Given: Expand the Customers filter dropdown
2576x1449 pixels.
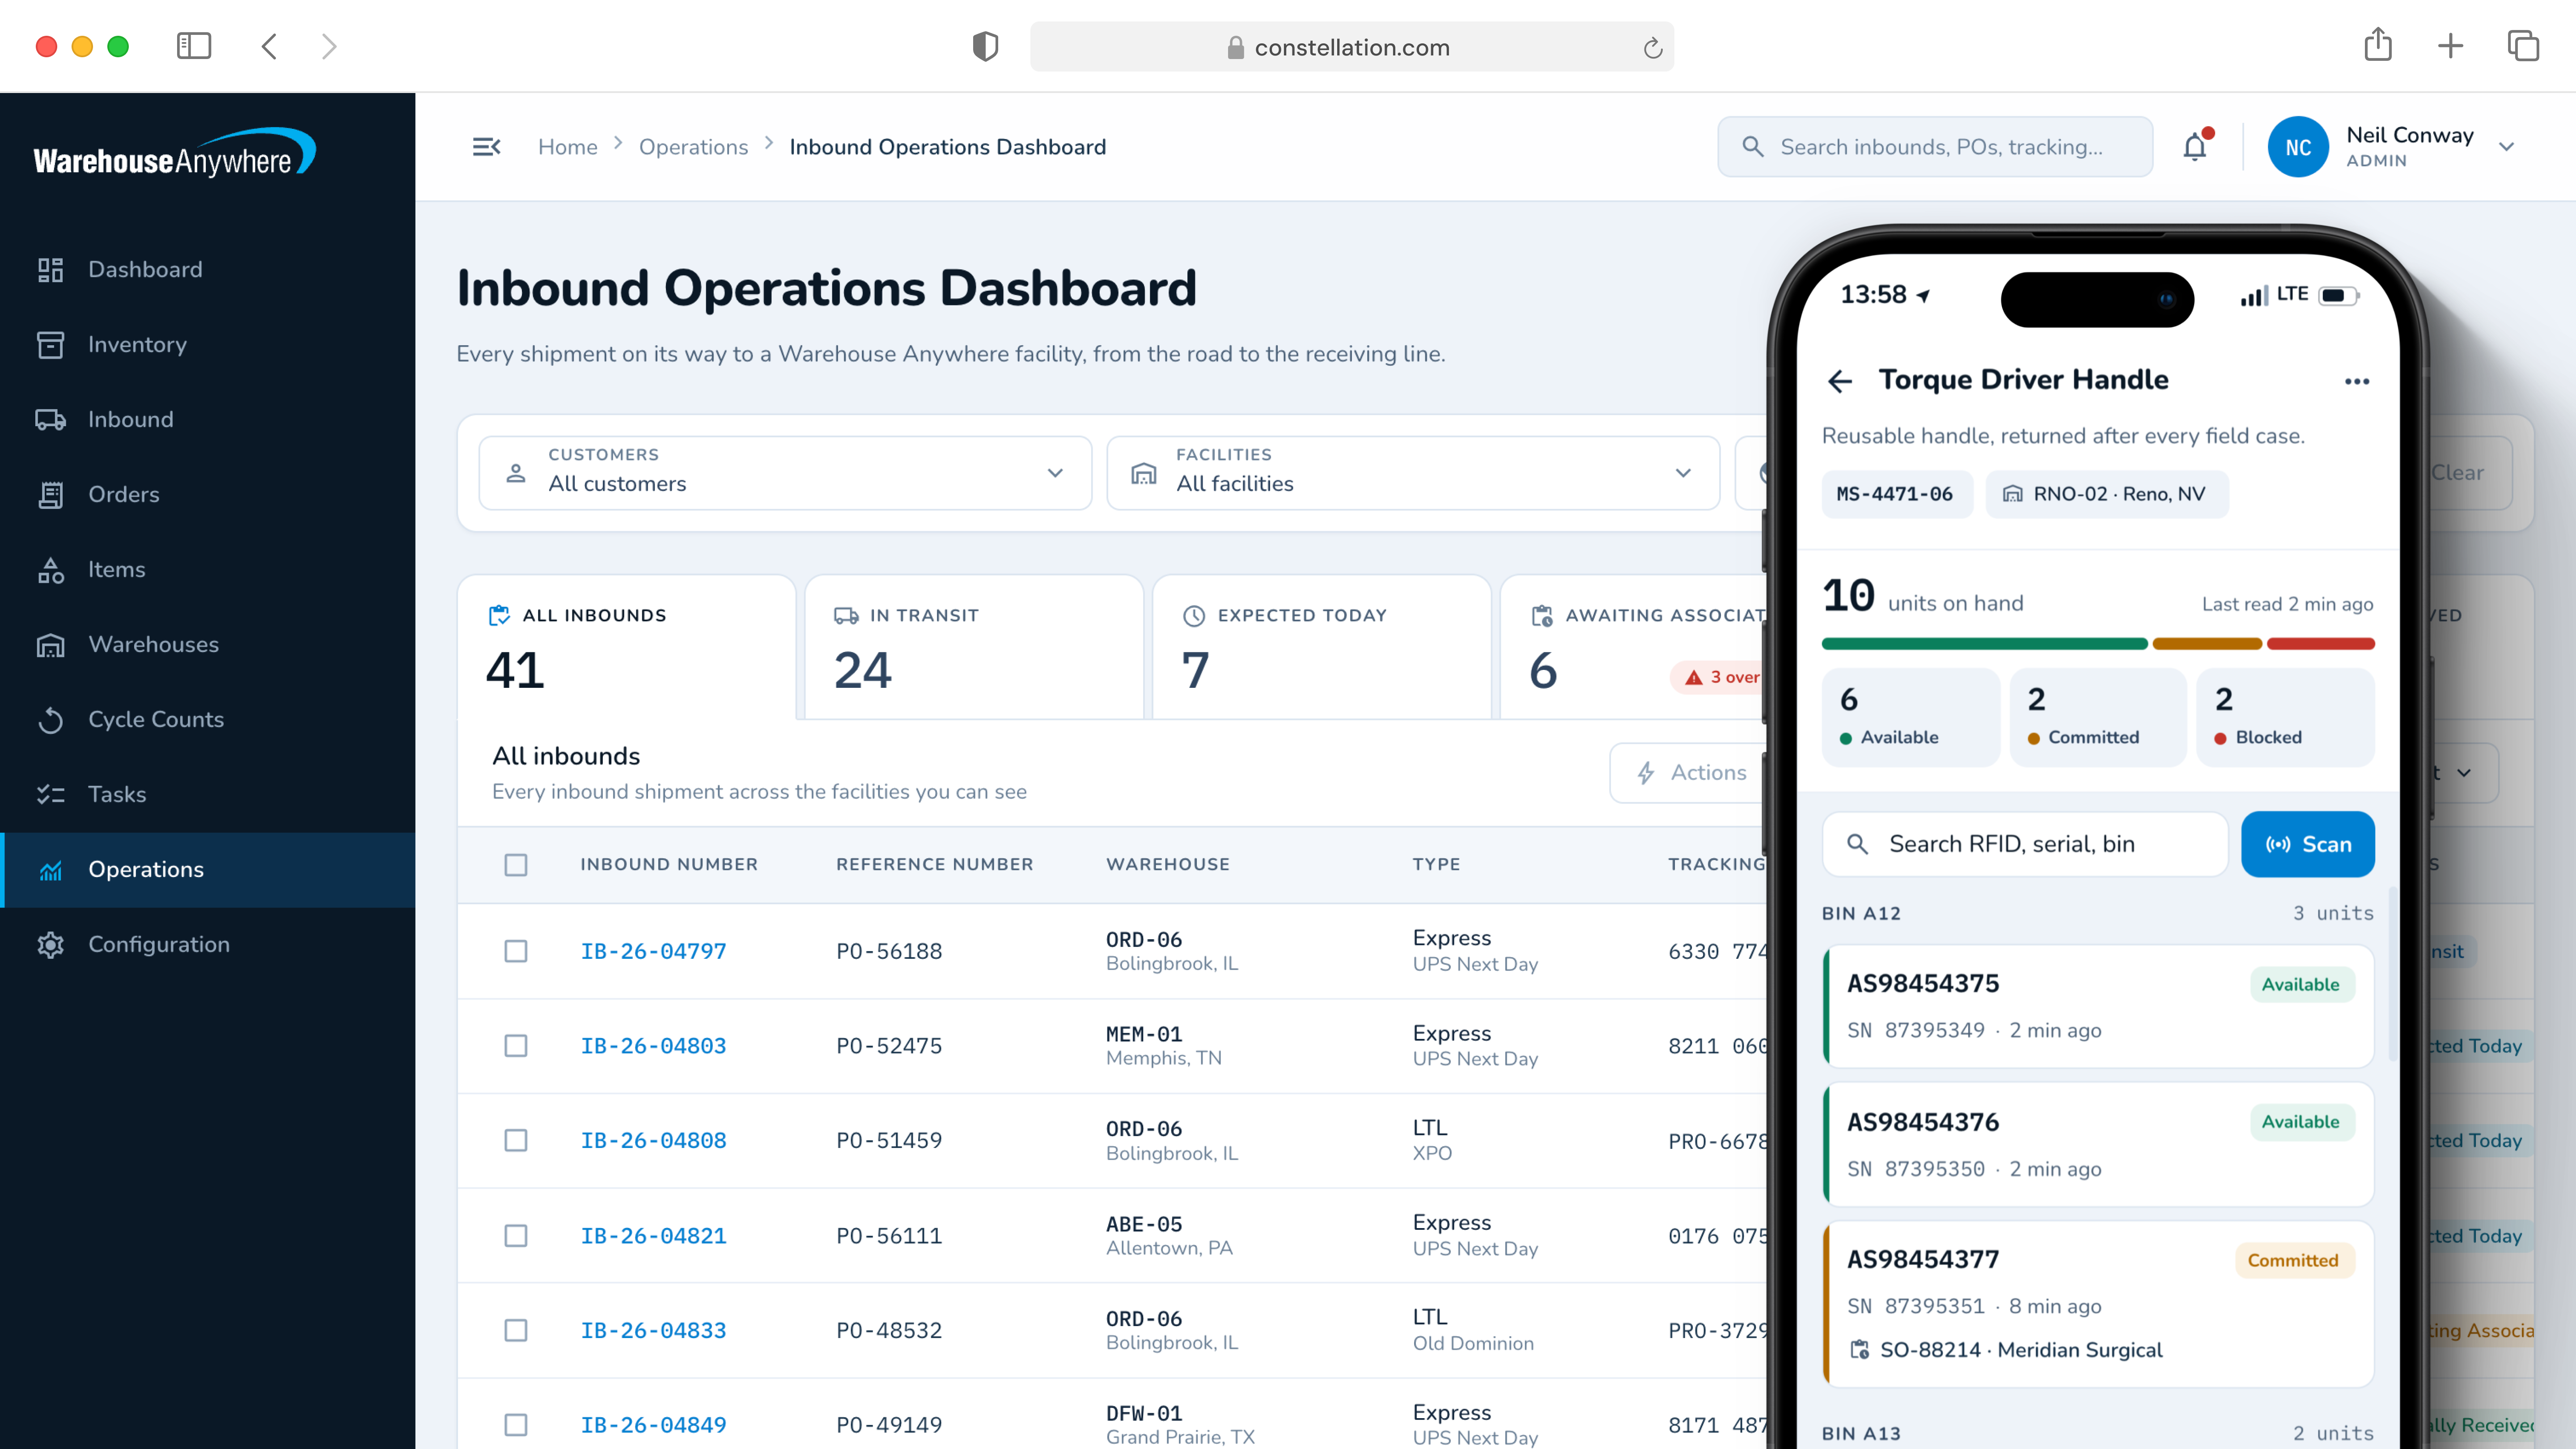Looking at the screenshot, I should tap(785, 473).
